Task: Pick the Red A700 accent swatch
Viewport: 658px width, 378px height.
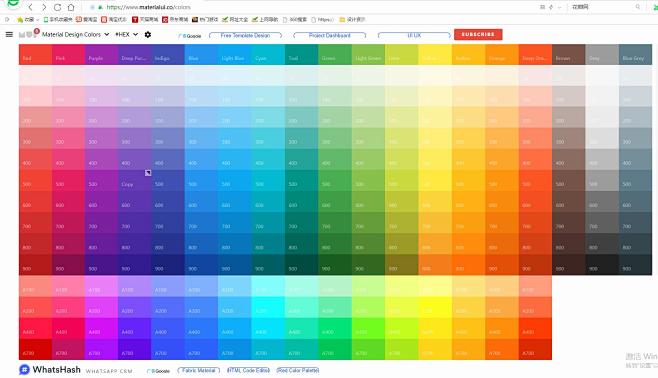Action: [36, 349]
